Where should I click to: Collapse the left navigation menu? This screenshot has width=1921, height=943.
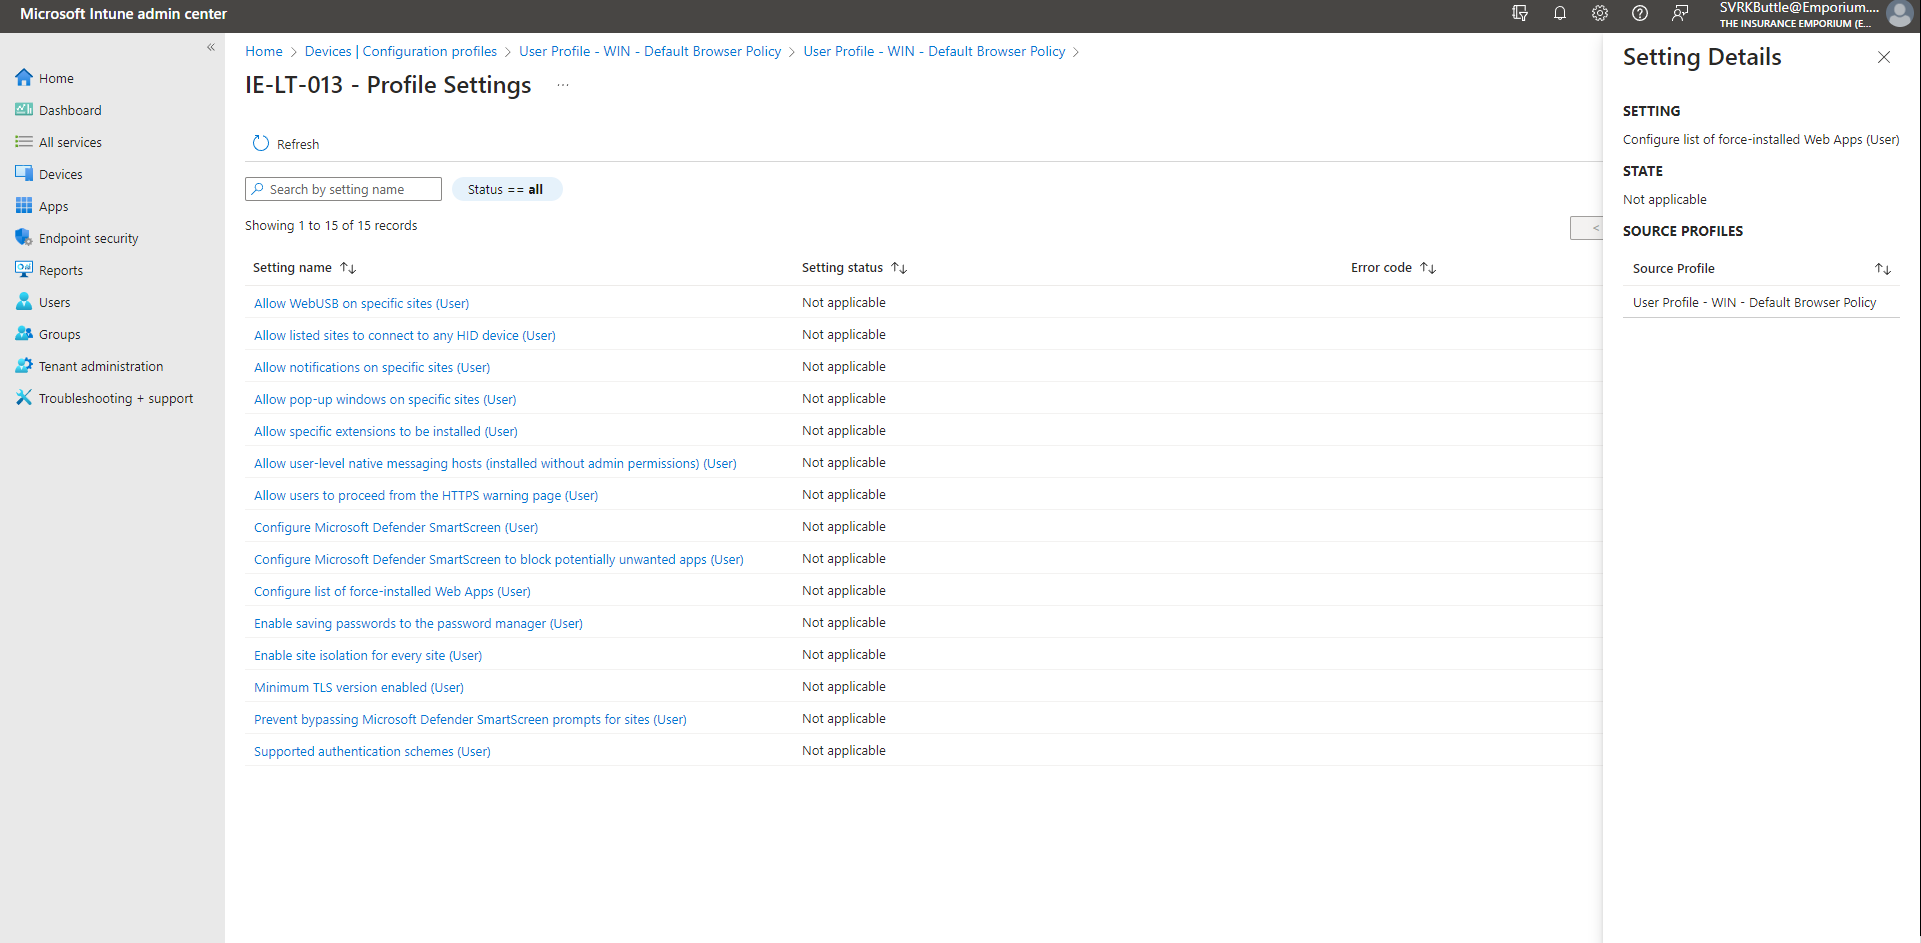coord(211,47)
